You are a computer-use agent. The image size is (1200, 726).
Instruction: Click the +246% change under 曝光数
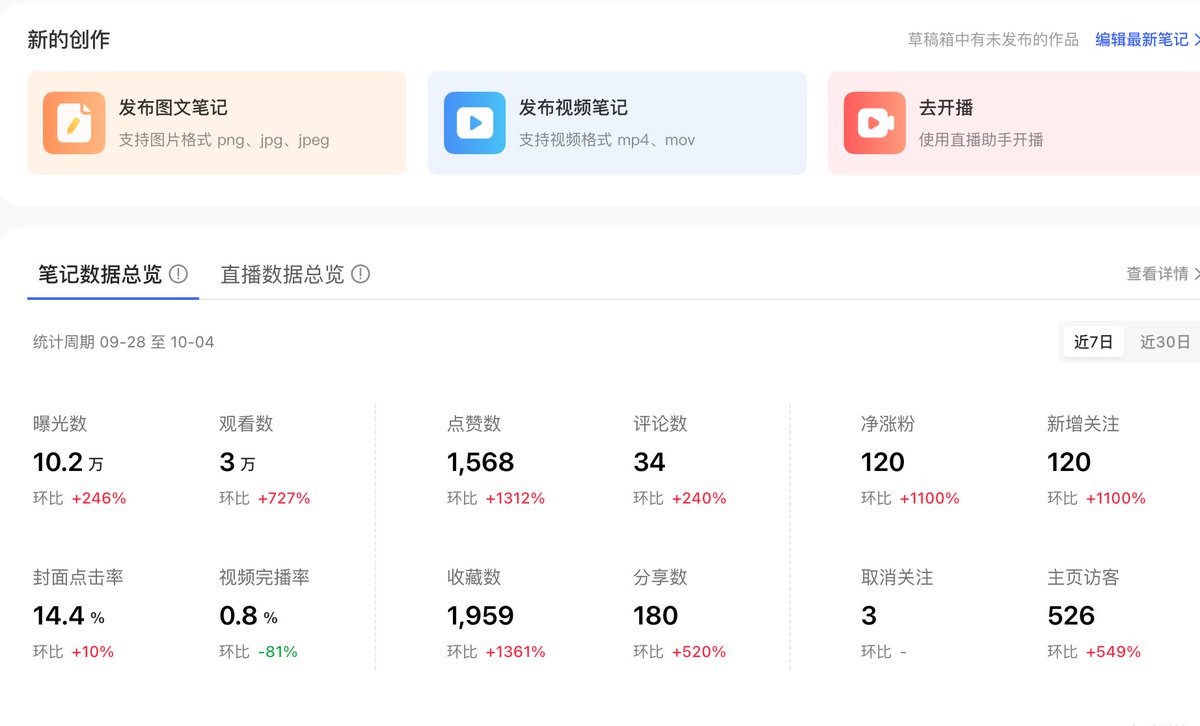click(x=99, y=498)
